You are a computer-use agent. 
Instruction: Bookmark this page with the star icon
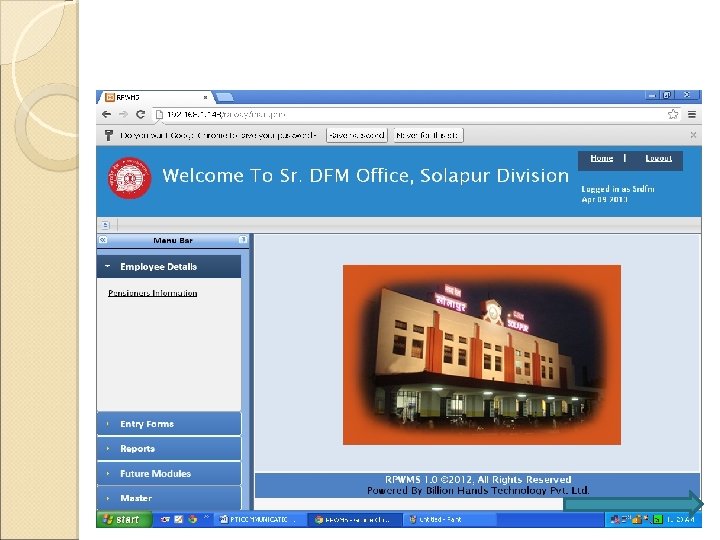673,114
